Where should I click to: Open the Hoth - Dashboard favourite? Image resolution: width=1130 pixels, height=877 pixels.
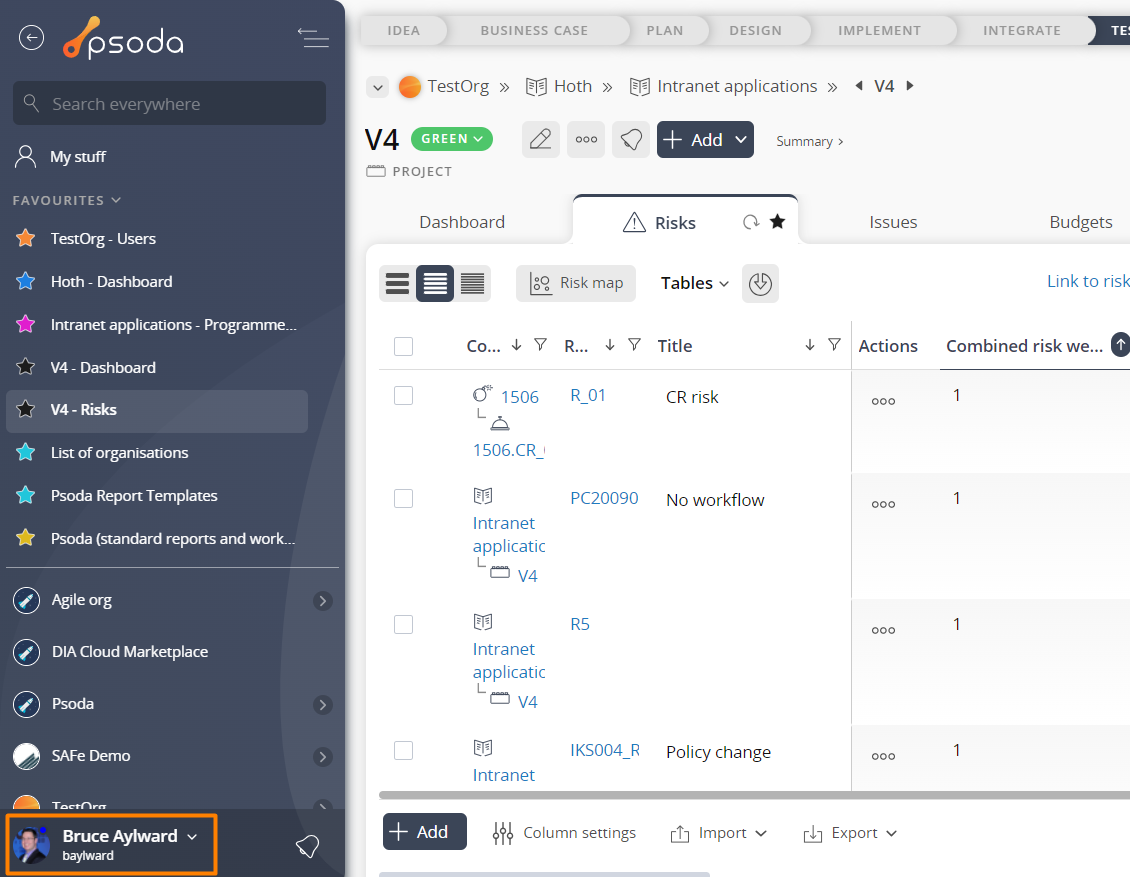coord(111,281)
